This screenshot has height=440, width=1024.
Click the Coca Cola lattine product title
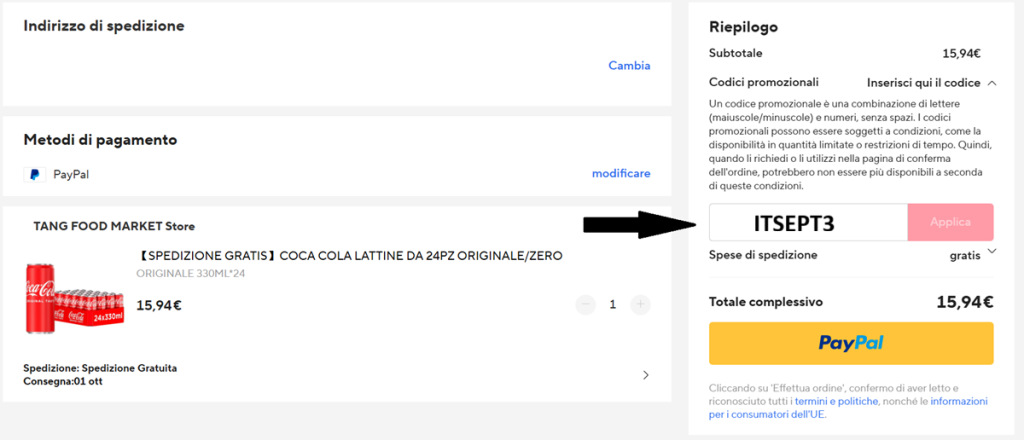[349, 255]
